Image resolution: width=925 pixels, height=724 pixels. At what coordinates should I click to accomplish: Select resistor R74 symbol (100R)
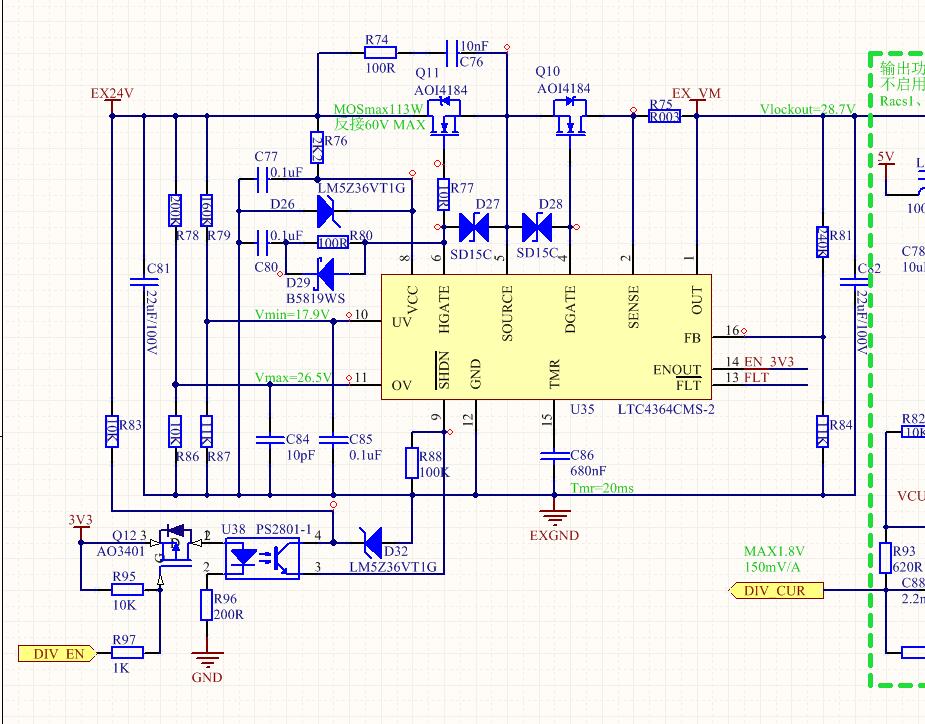click(381, 53)
